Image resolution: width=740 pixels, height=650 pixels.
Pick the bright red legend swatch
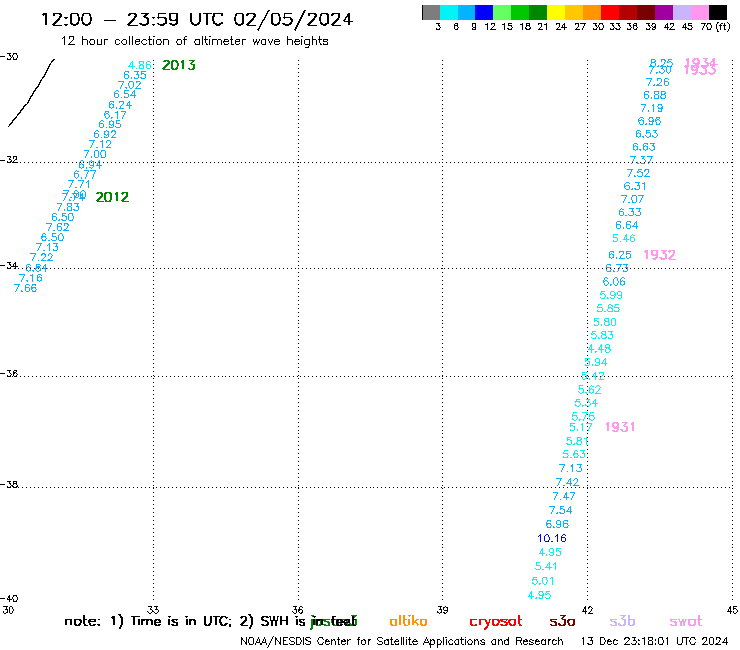pos(610,12)
